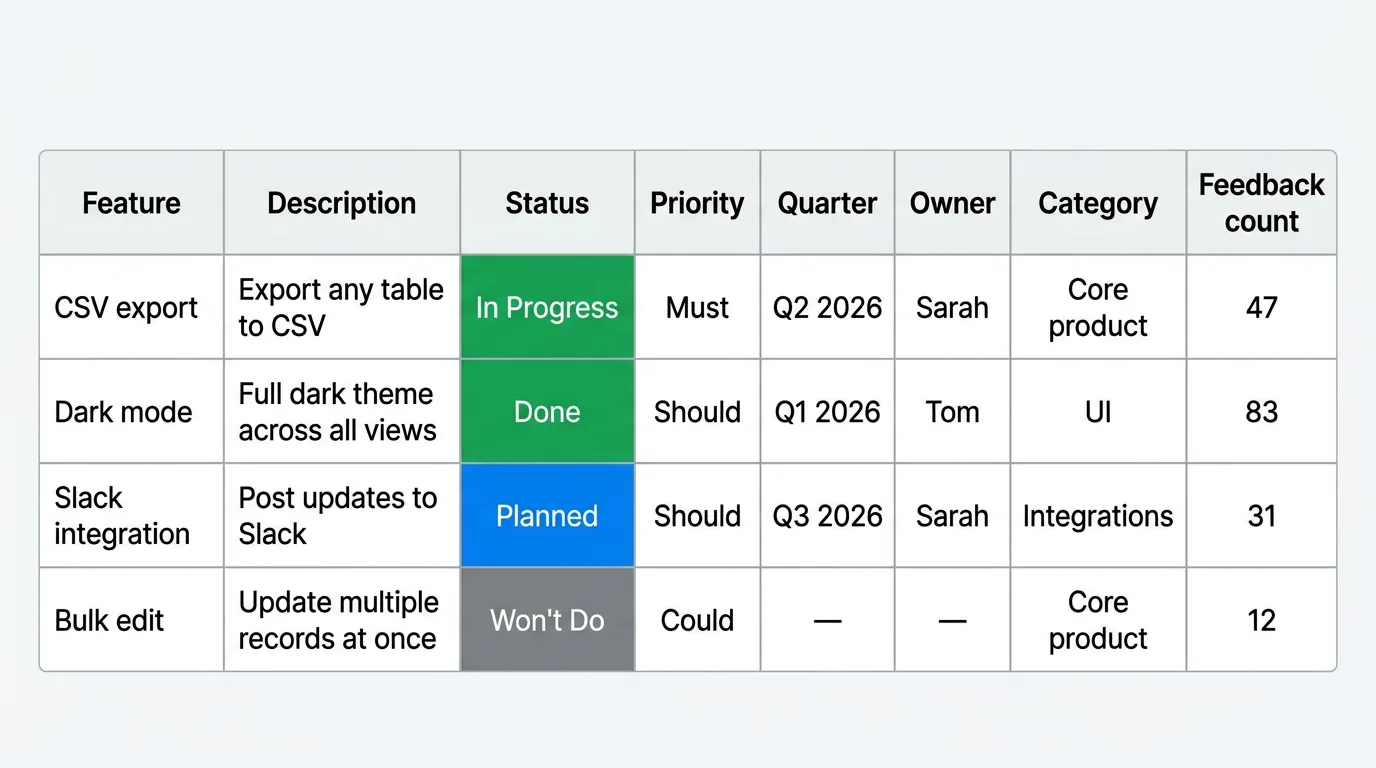Click the Dark mode feature cell
This screenshot has width=1376, height=768.
[x=124, y=411]
